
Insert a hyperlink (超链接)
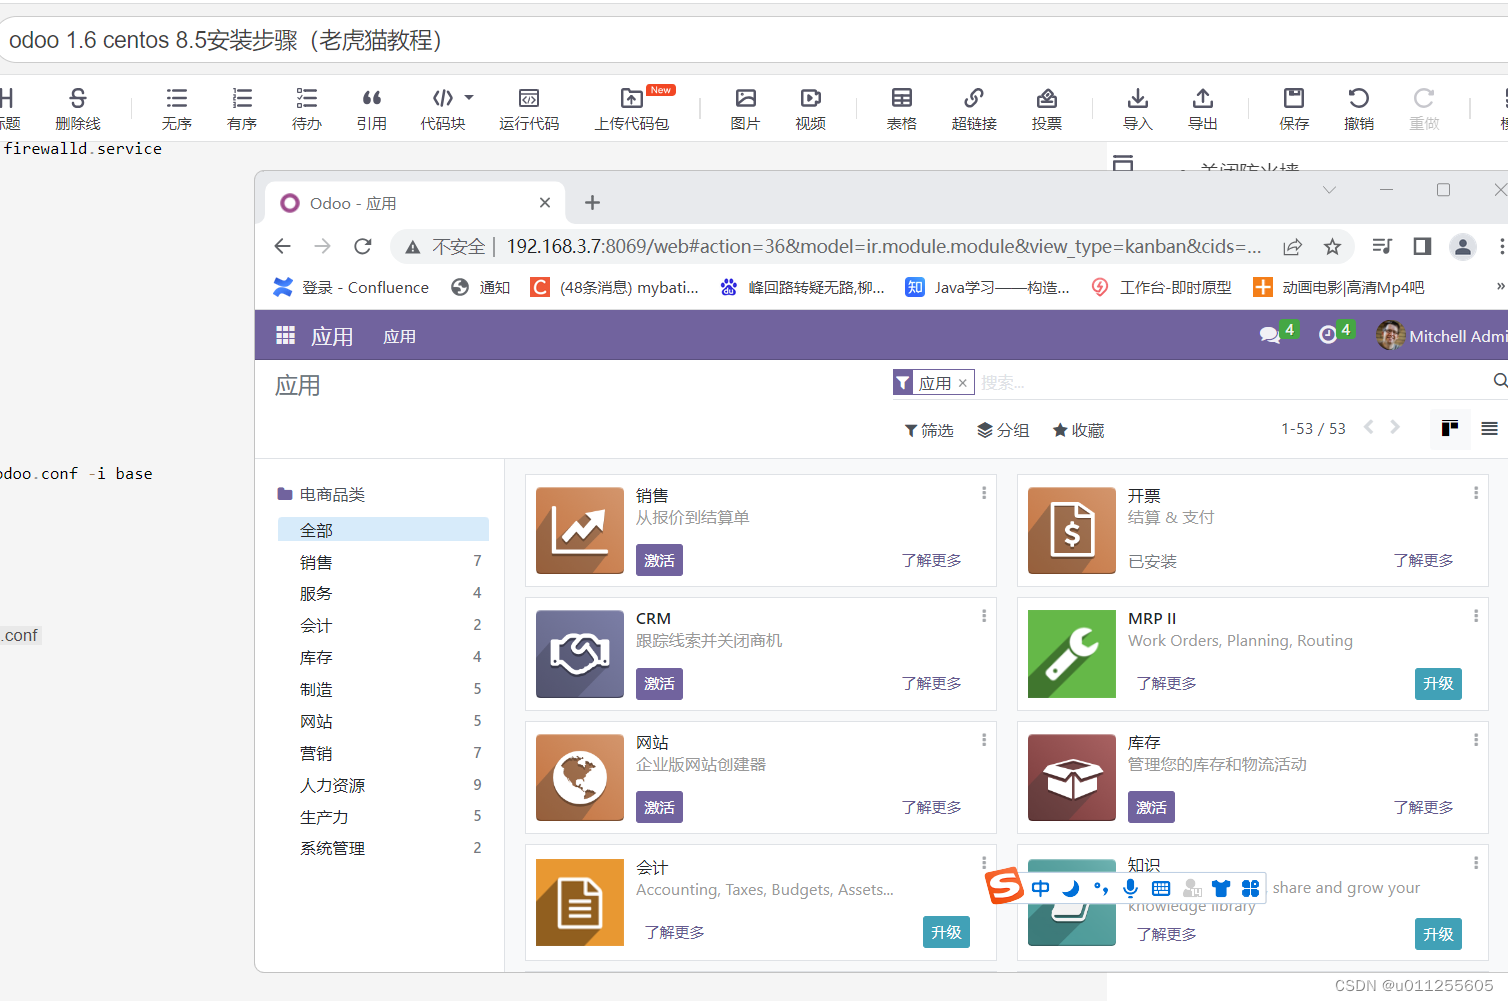974,108
